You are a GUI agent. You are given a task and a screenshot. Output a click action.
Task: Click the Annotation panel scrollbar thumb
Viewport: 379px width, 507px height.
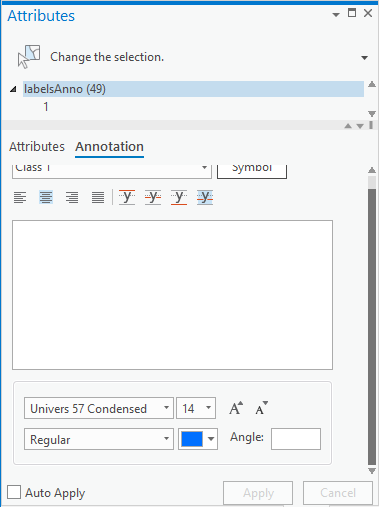click(x=372, y=327)
